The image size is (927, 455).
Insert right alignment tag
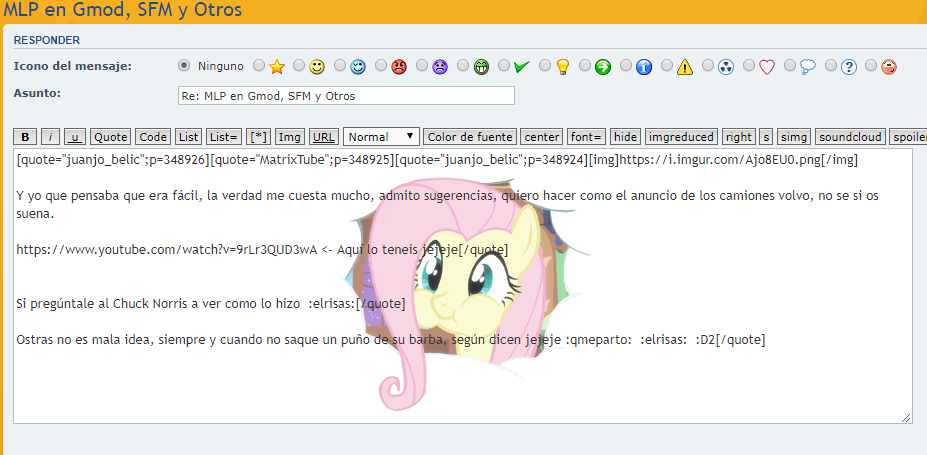click(738, 137)
